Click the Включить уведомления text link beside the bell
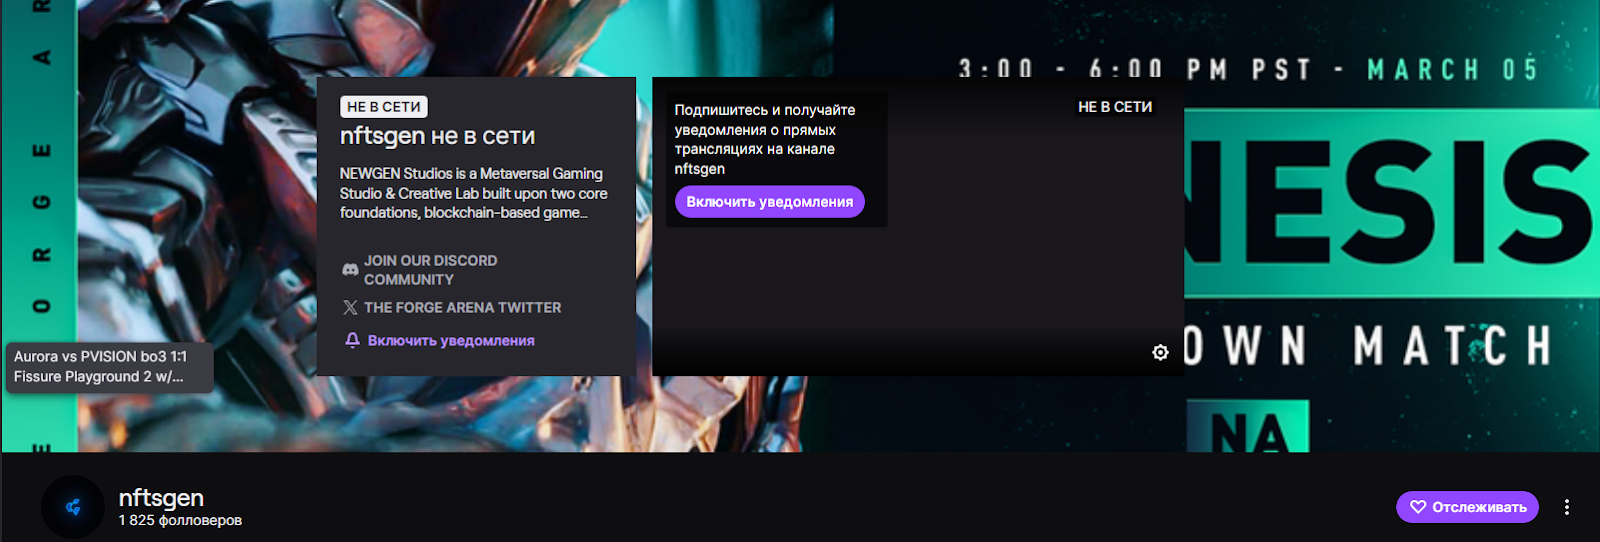1600x542 pixels. point(451,341)
